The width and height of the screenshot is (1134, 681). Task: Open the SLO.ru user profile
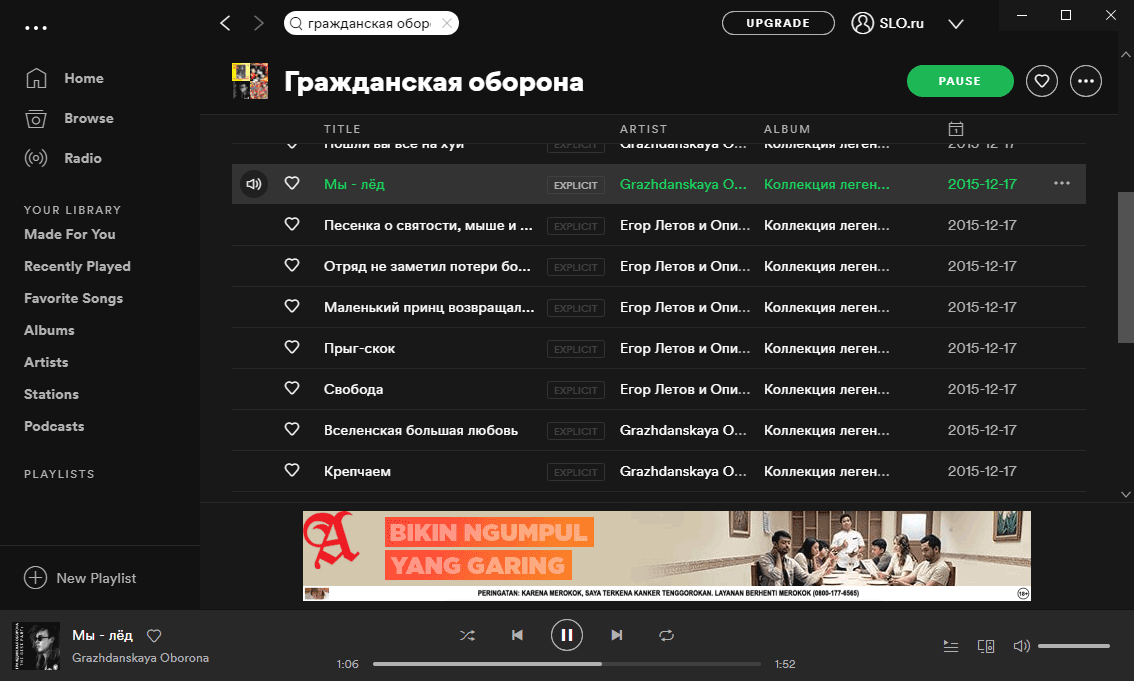click(x=887, y=23)
